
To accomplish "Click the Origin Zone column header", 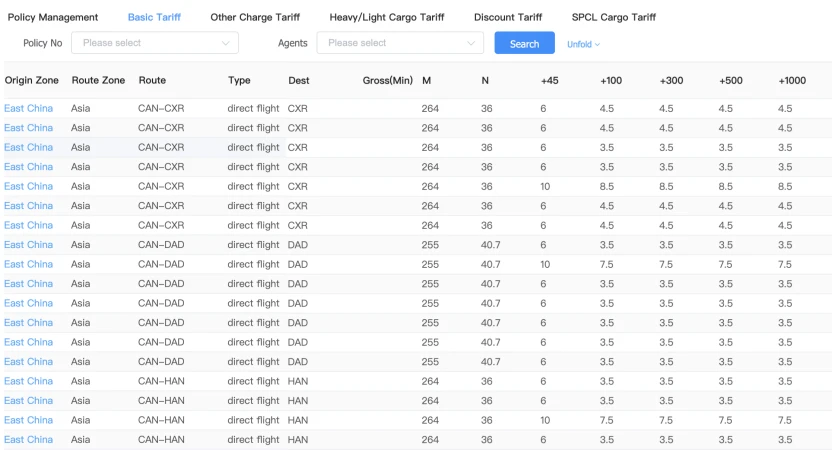I will [x=30, y=80].
